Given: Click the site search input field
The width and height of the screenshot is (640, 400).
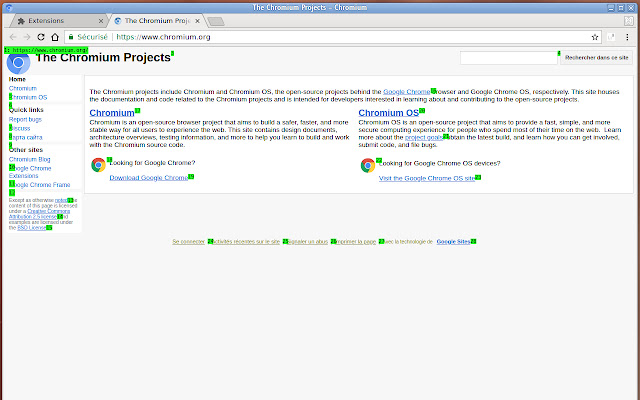Looking at the screenshot, I should [509, 58].
